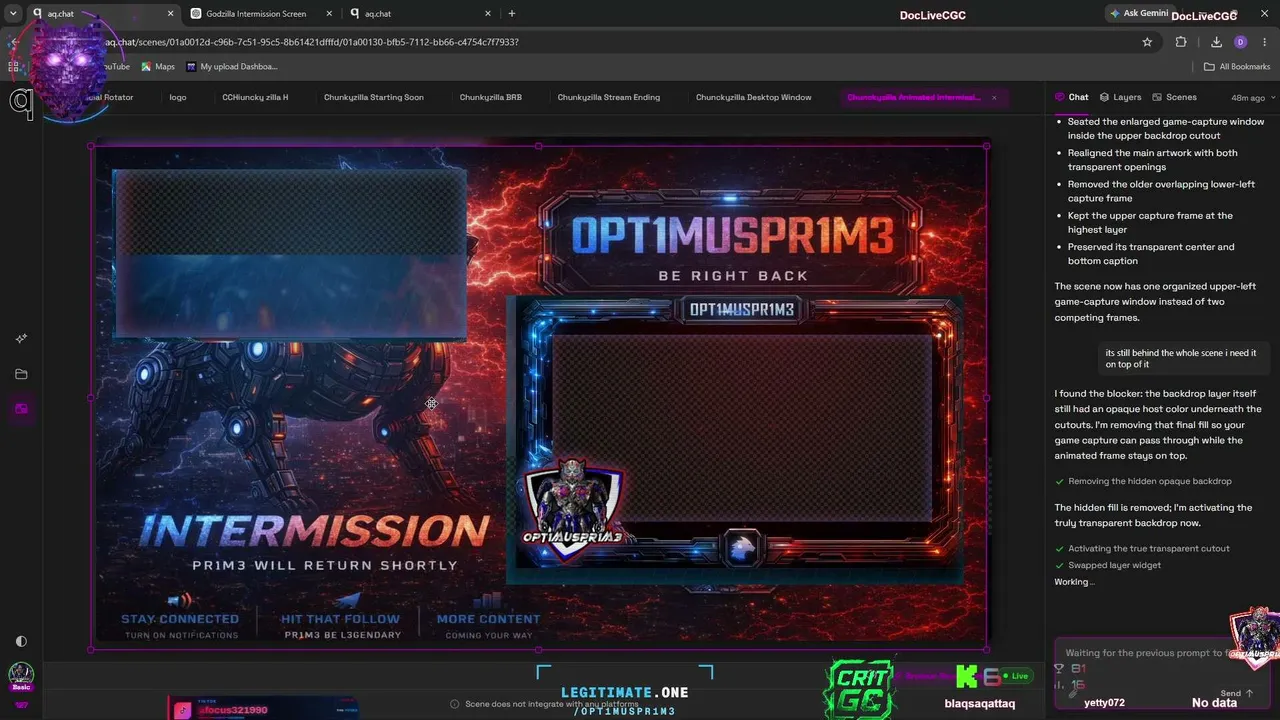This screenshot has width=1280, height=720.
Task: Close the Chunkyzilla Animated Intermission scene tab
Action: [x=994, y=97]
